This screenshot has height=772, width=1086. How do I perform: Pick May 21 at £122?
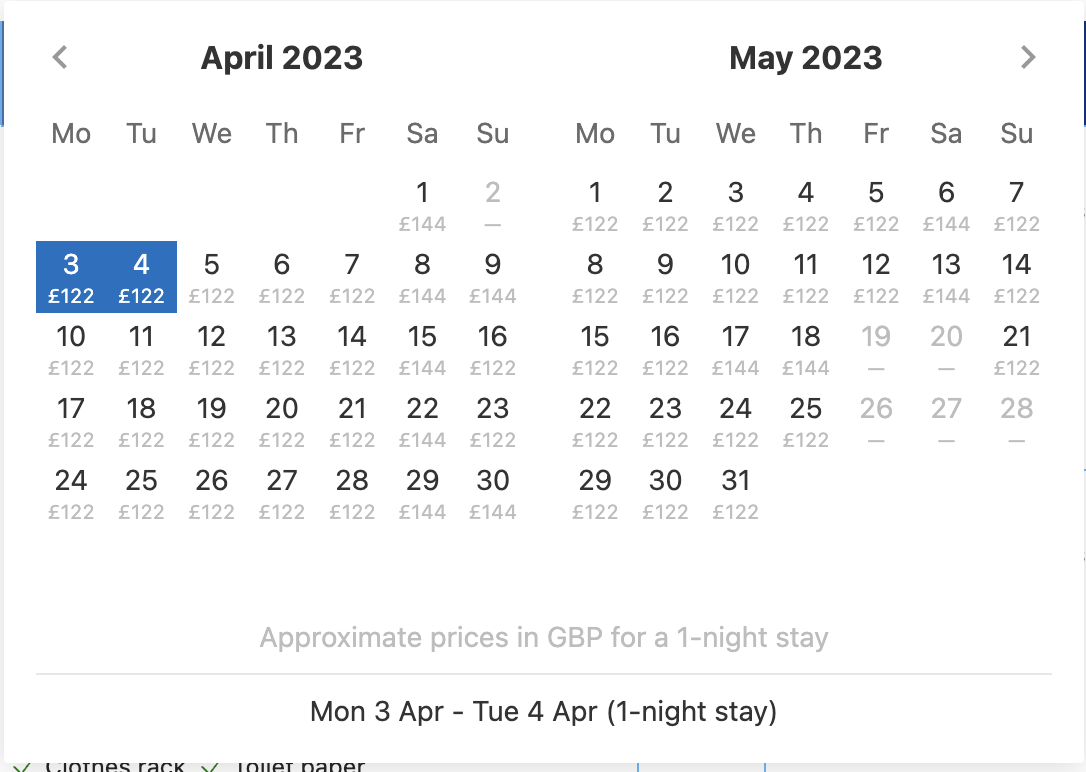coord(1017,349)
